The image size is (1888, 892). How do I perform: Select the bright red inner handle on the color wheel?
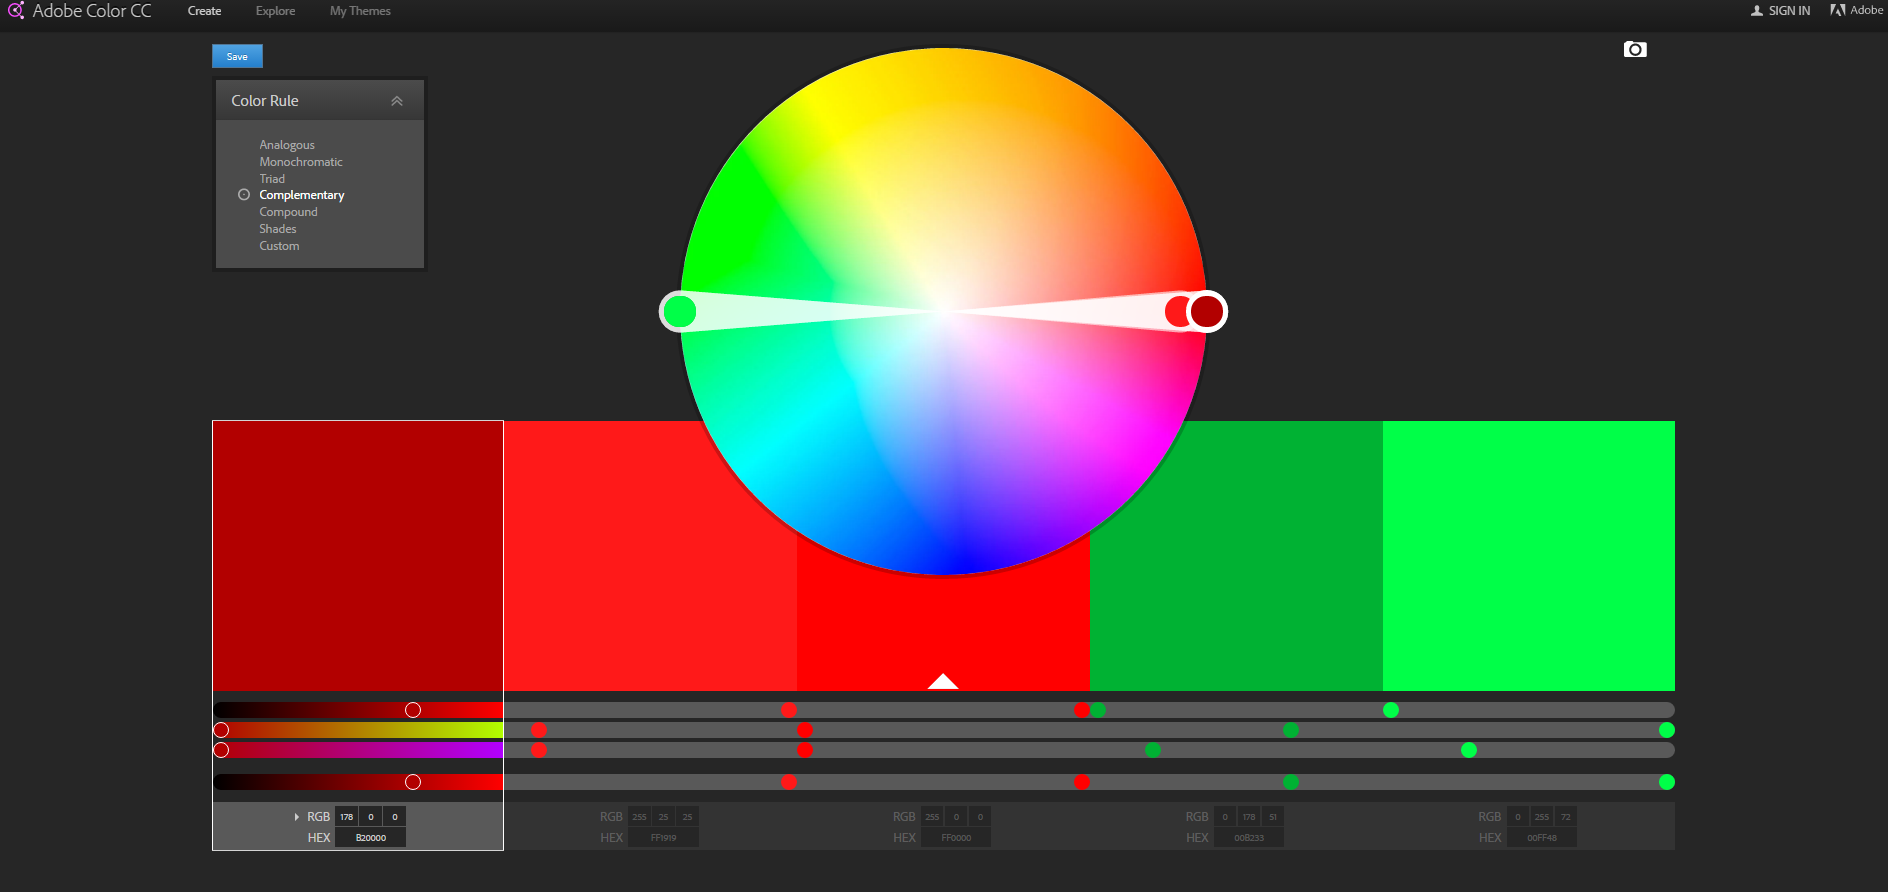1178,312
